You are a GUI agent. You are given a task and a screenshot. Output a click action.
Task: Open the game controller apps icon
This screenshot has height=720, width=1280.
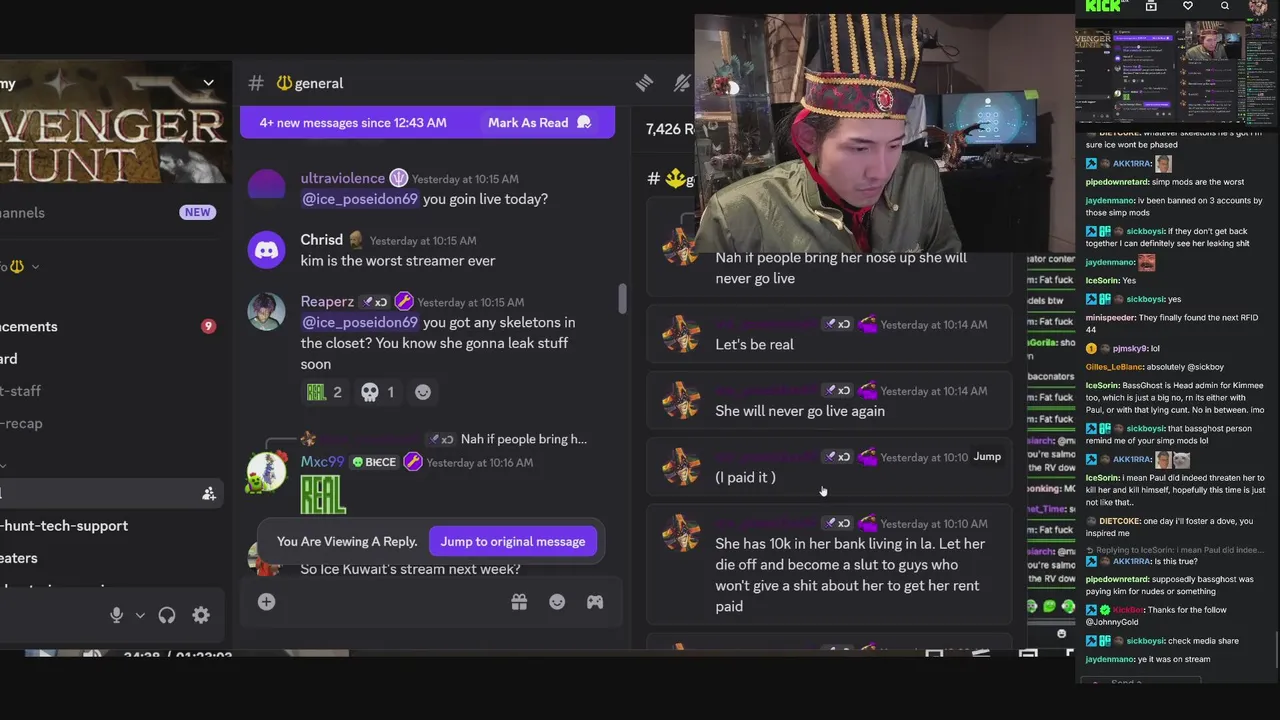(595, 602)
